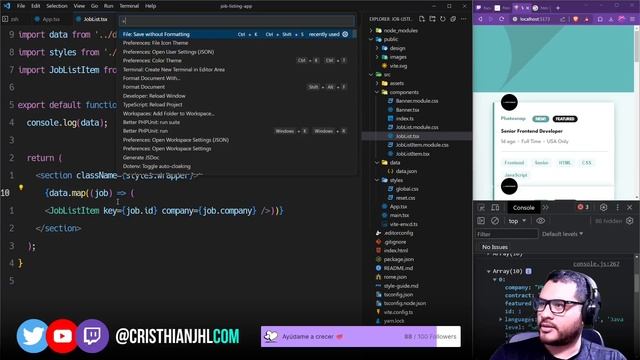
Task: Choose Format Document With... command
Action: (x=236, y=78)
